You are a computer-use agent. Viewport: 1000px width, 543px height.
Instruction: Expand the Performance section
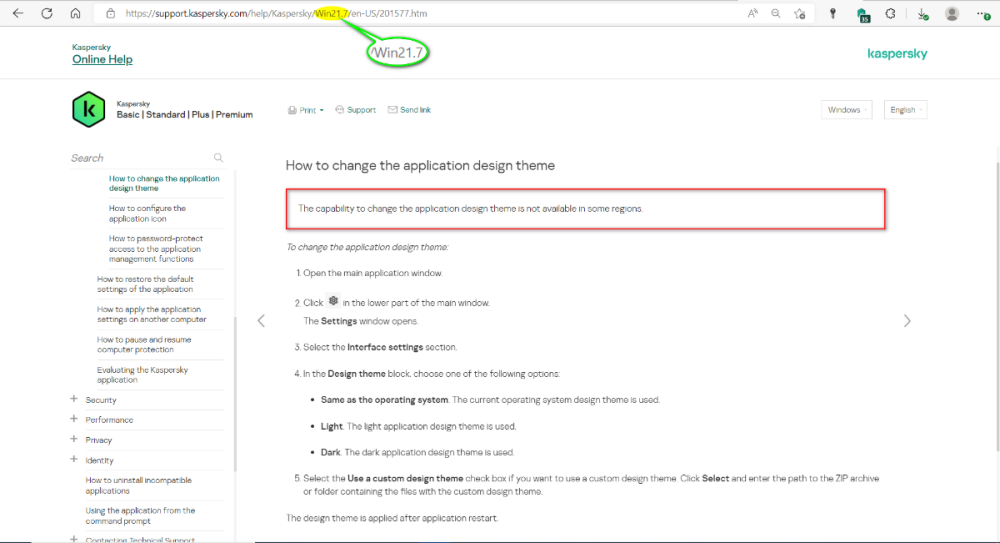click(x=73, y=419)
